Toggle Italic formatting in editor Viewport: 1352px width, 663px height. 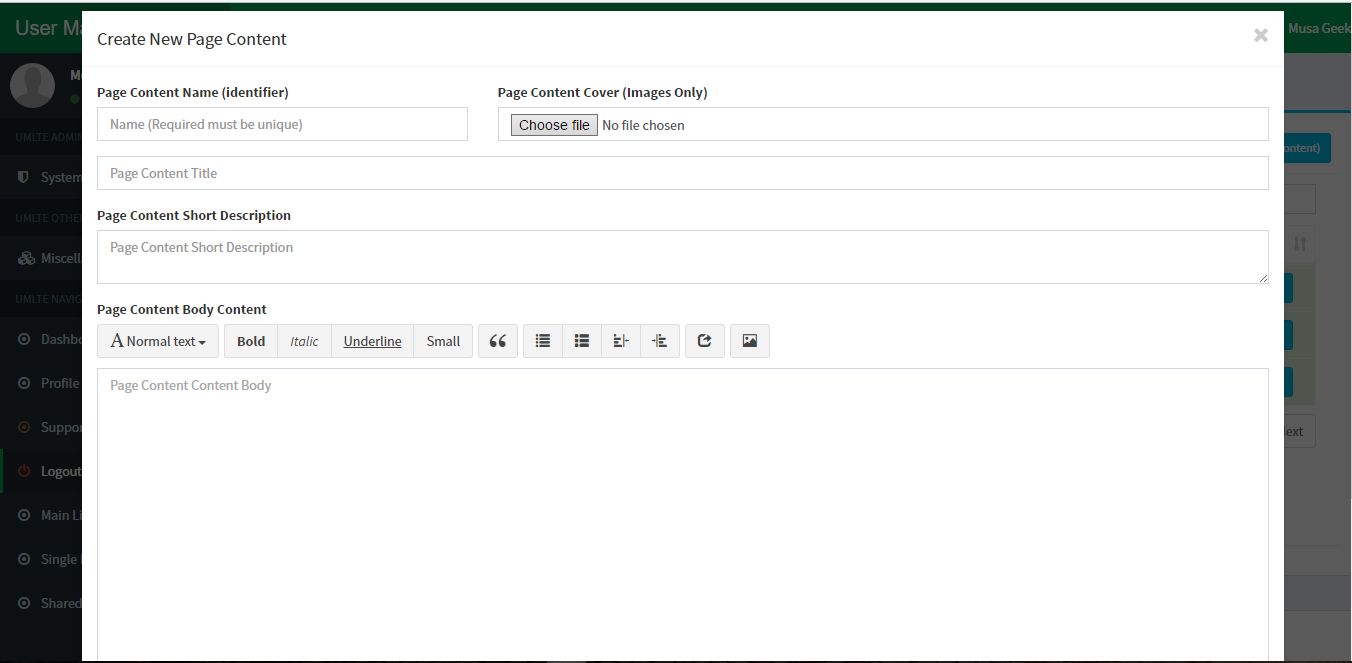point(304,341)
